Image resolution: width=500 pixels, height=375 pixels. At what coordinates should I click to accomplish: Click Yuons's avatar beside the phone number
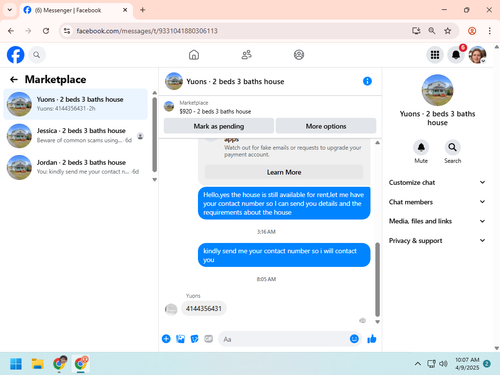(x=171, y=309)
